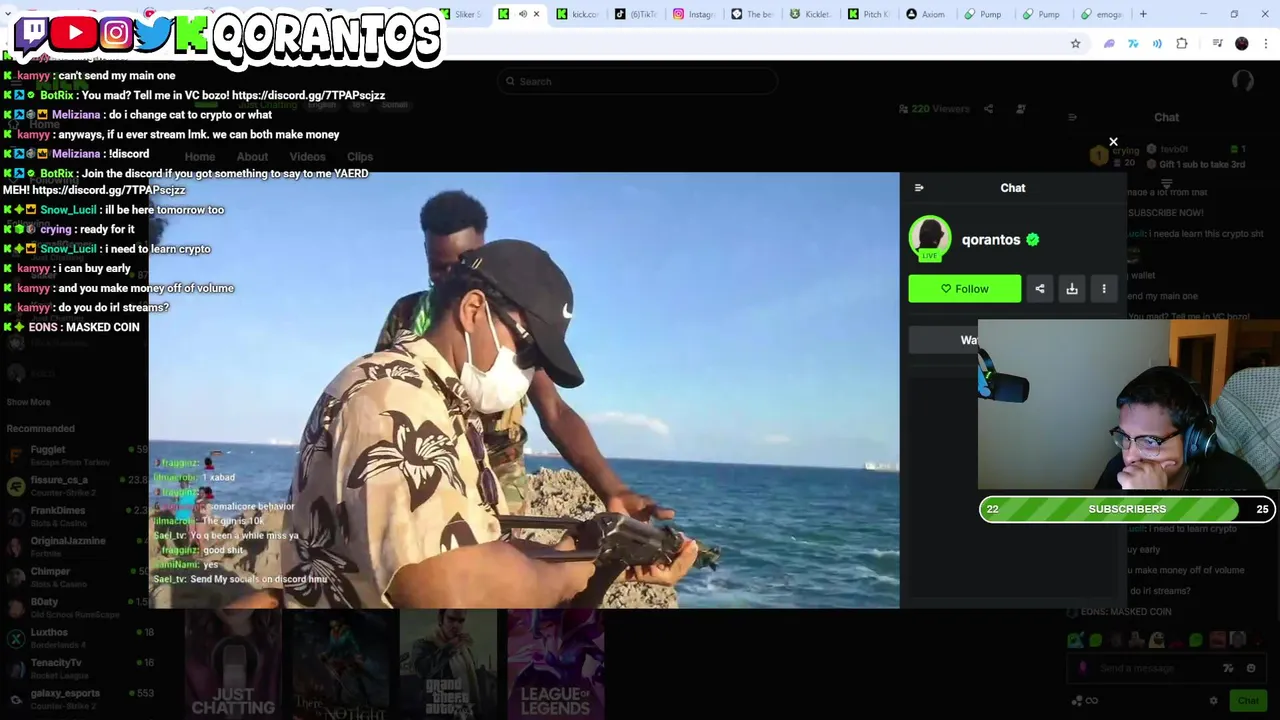
Task: Open the Chrome three-dot menu
Action: (x=1266, y=44)
